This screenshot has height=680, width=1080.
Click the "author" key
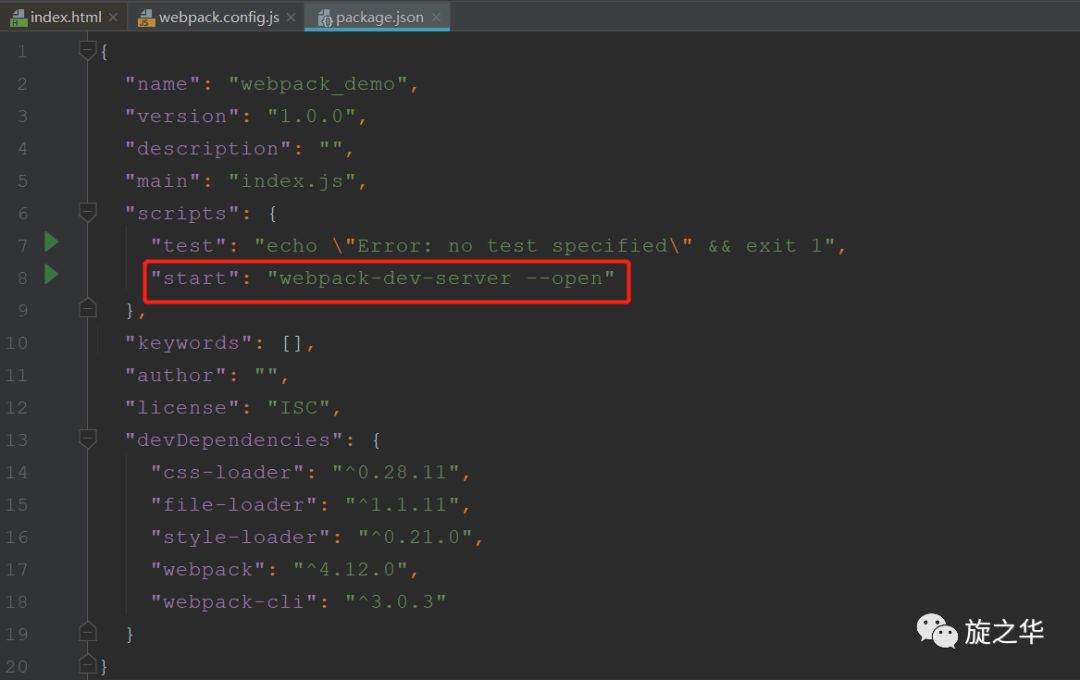[x=176, y=375]
